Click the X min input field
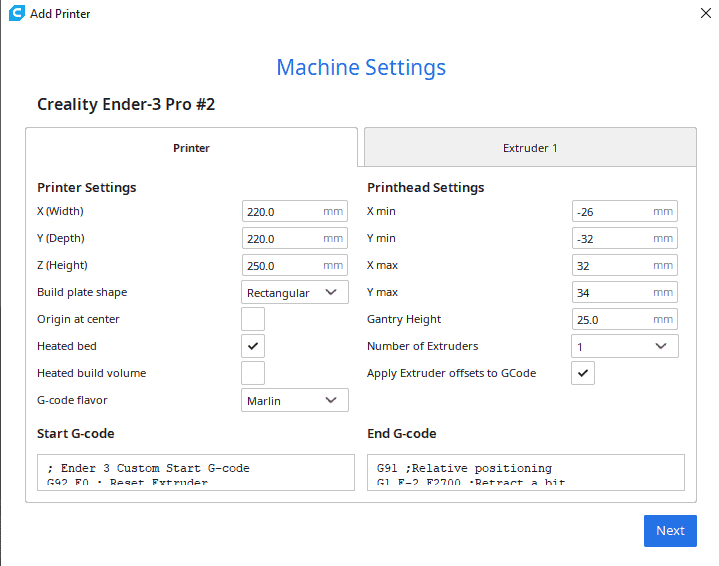719x566 pixels. click(625, 211)
